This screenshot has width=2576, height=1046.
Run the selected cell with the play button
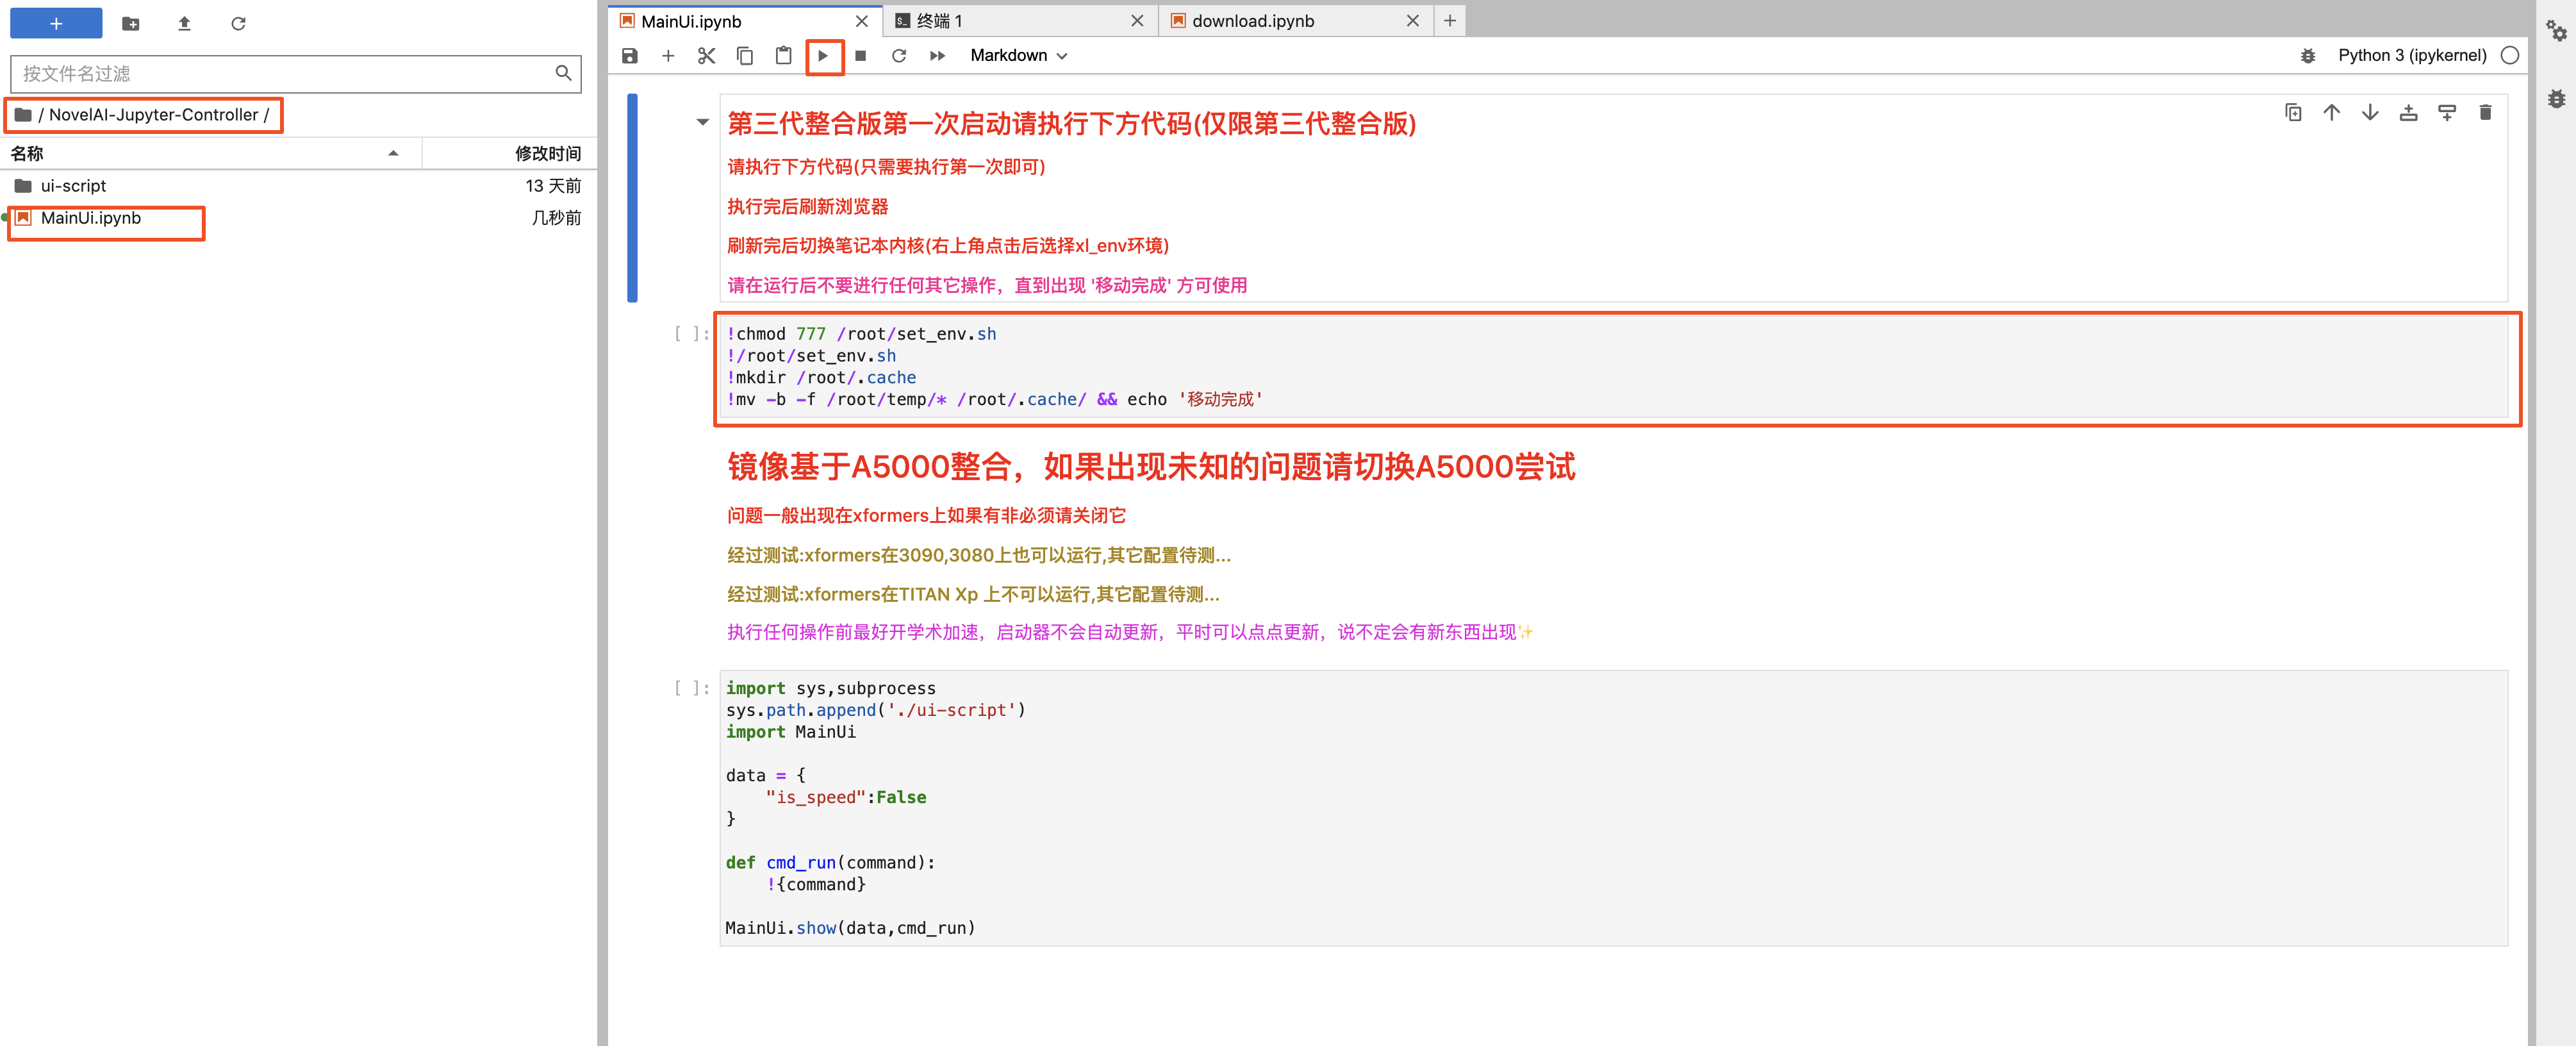[823, 56]
